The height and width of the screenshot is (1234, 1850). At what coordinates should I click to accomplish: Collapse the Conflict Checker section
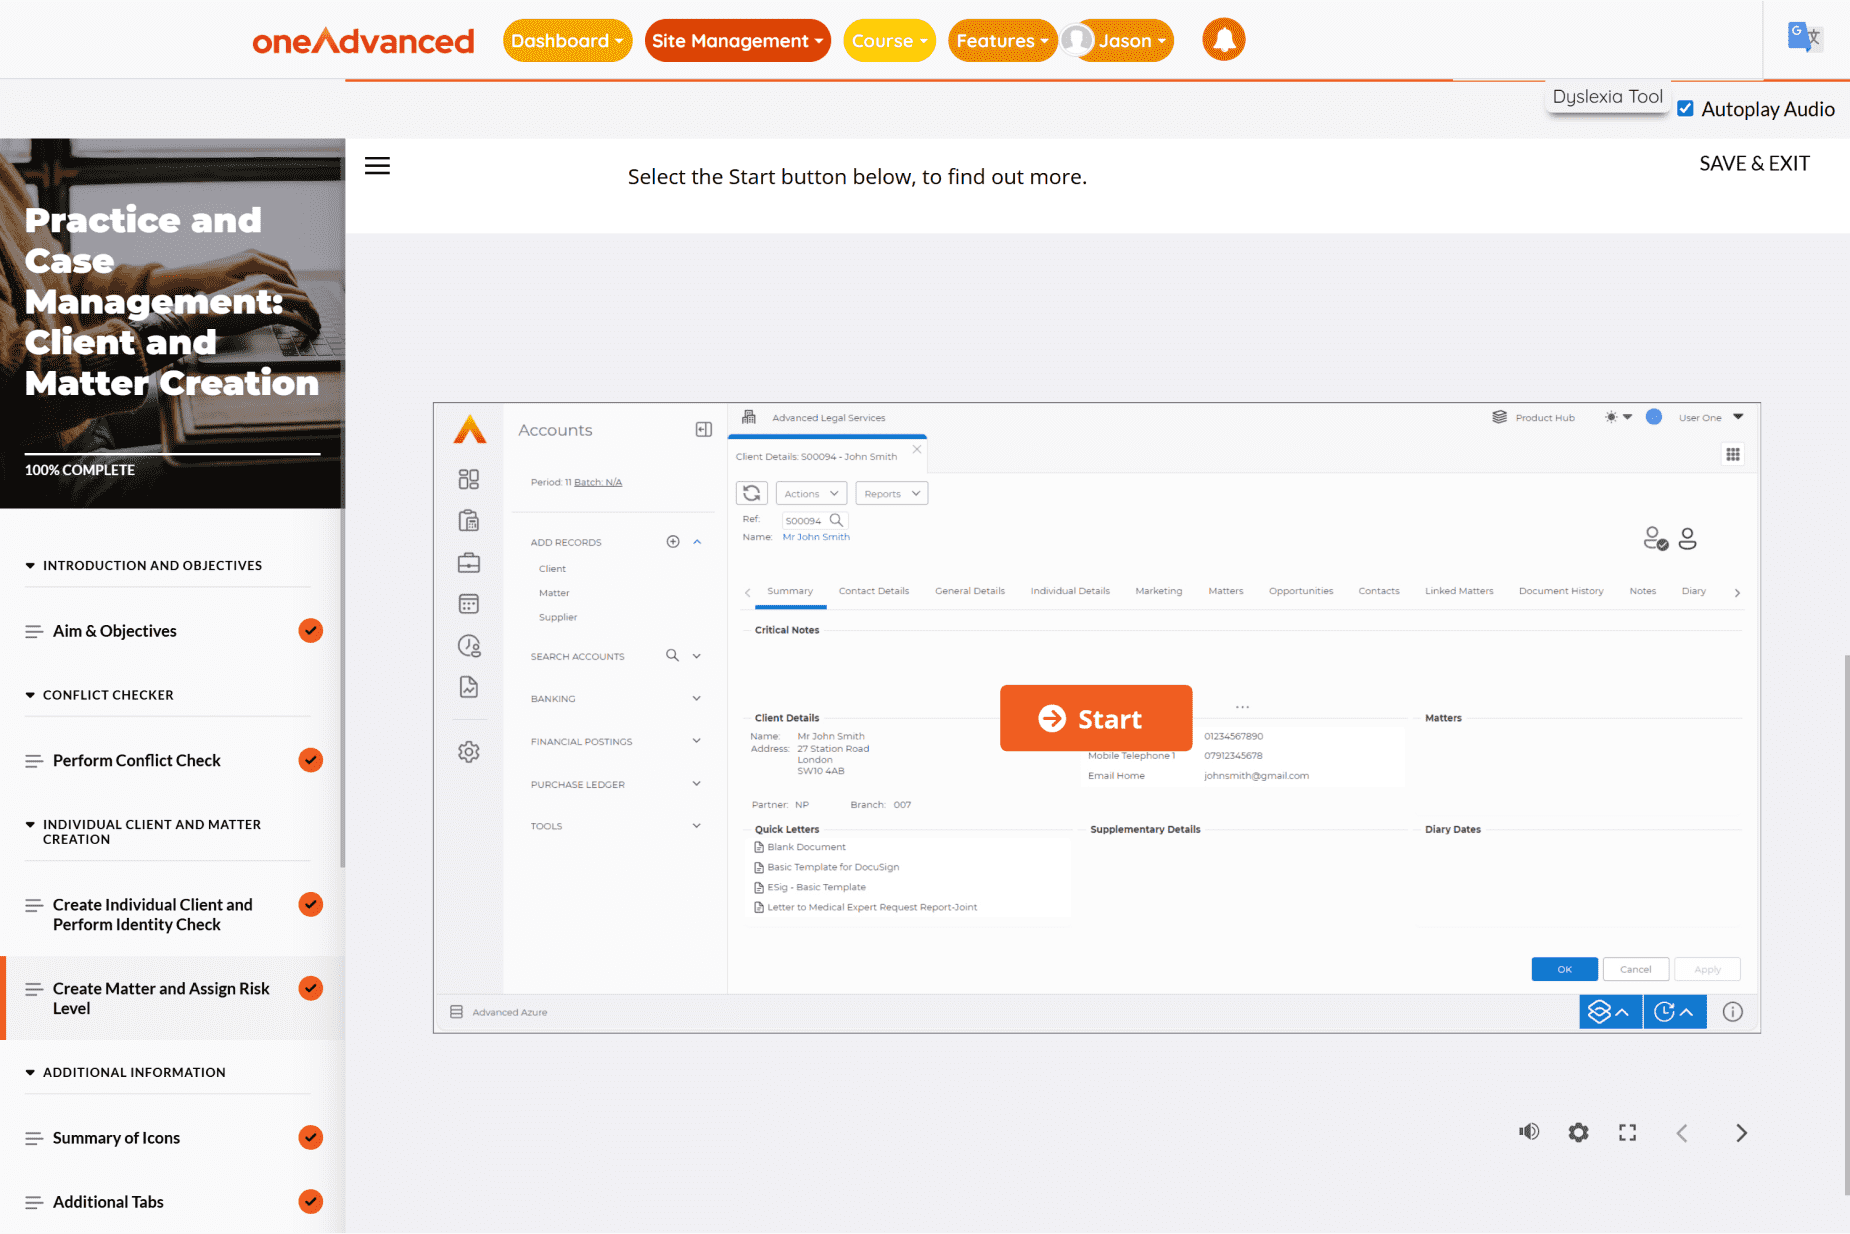[31, 695]
